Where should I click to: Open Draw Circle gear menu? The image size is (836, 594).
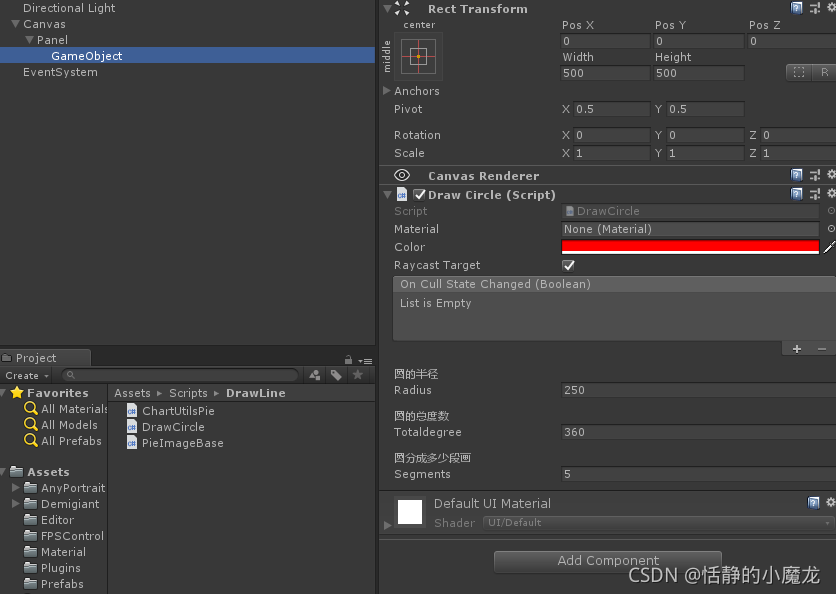point(831,193)
